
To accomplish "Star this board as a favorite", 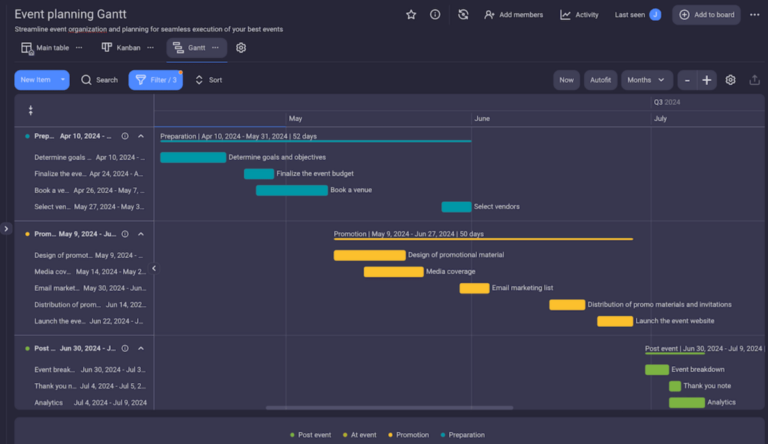I will coord(411,15).
